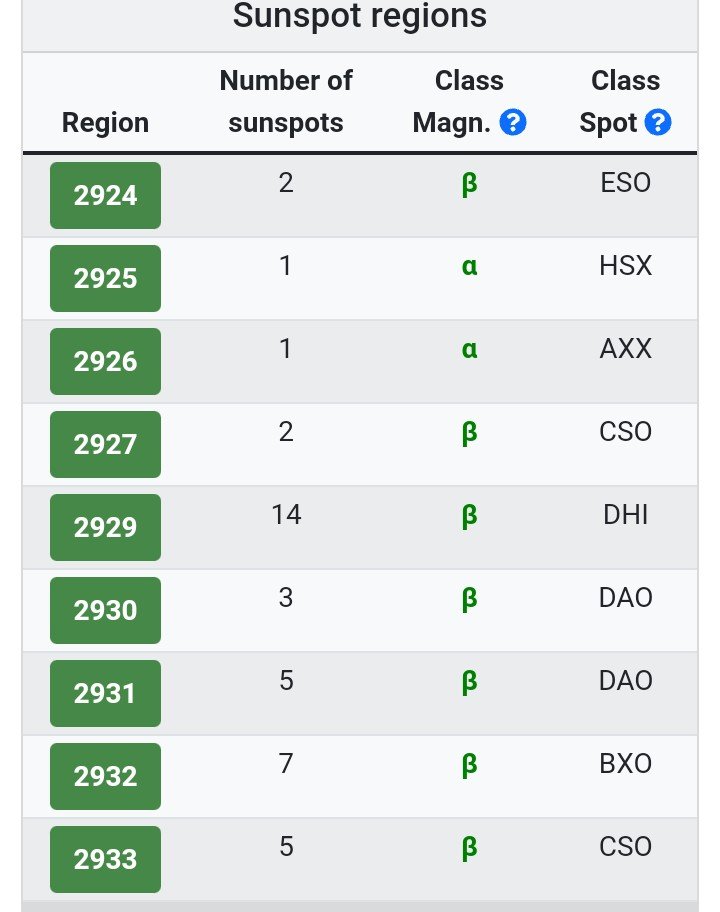Open sunspot region 2929
This screenshot has width=720, height=912.
tap(105, 528)
